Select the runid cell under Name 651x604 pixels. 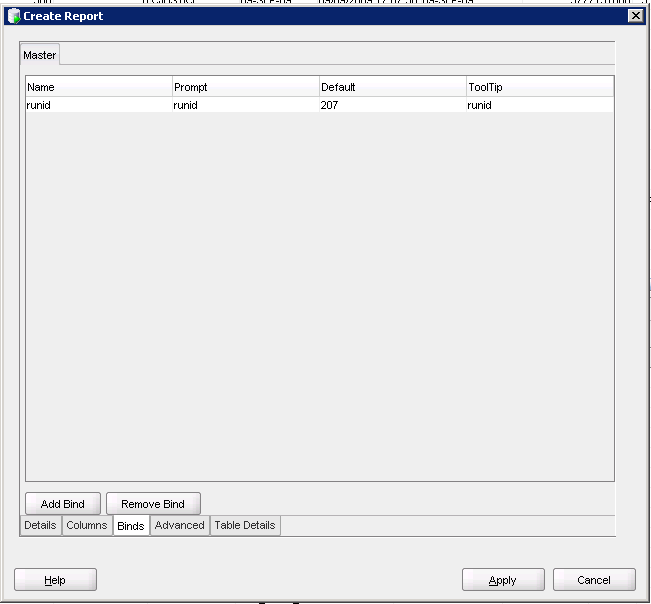(99, 105)
